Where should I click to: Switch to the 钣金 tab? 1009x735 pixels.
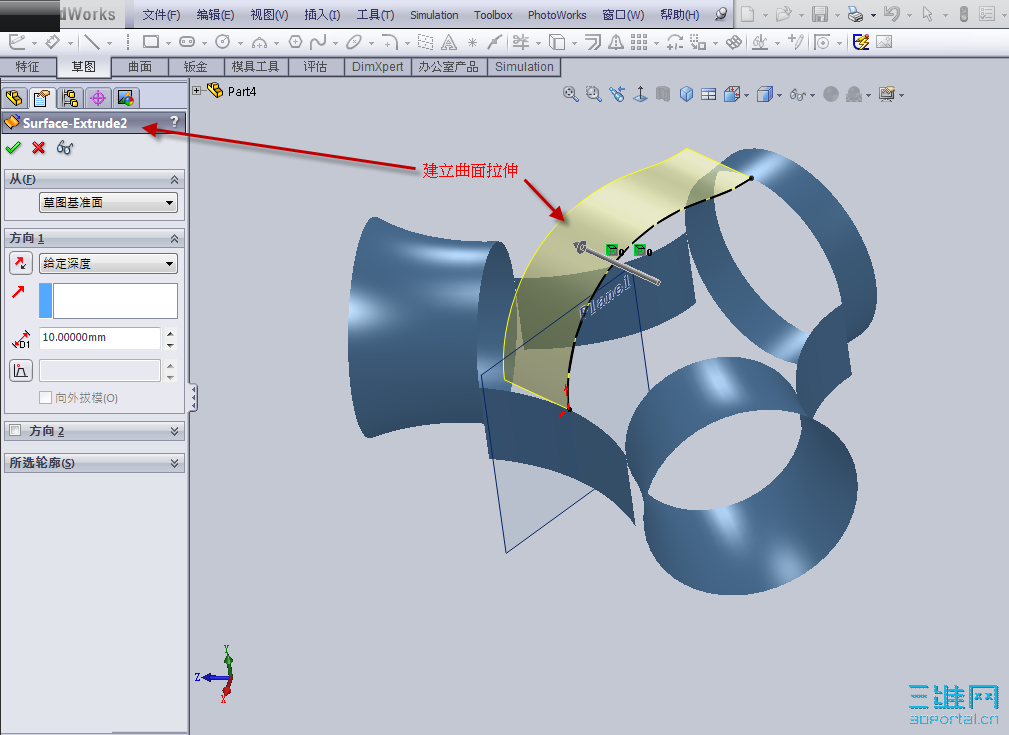(x=196, y=67)
